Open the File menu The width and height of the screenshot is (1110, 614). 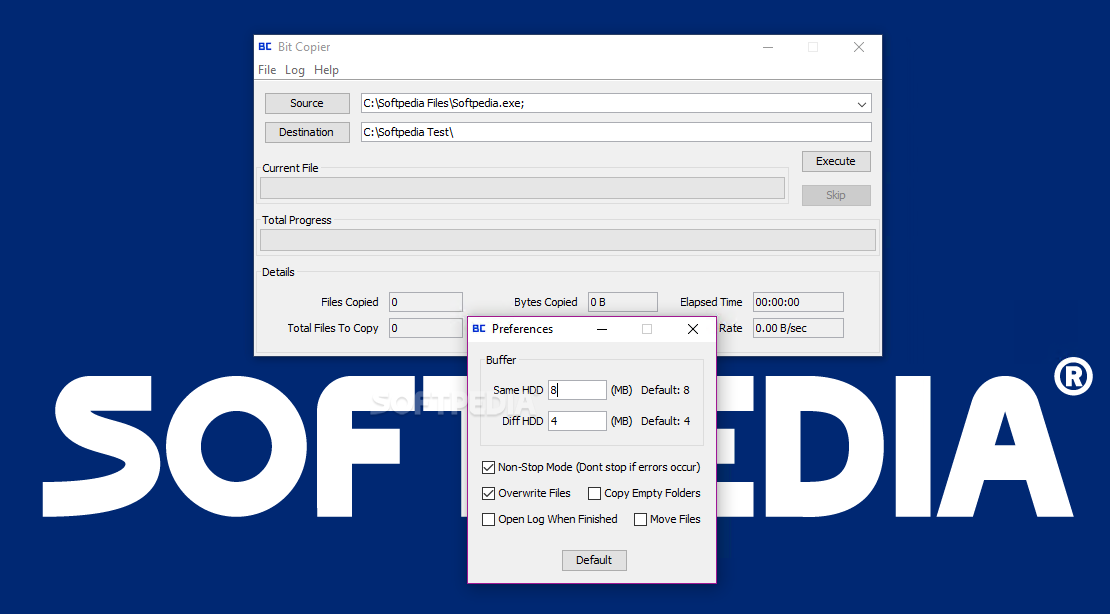pyautogui.click(x=267, y=69)
